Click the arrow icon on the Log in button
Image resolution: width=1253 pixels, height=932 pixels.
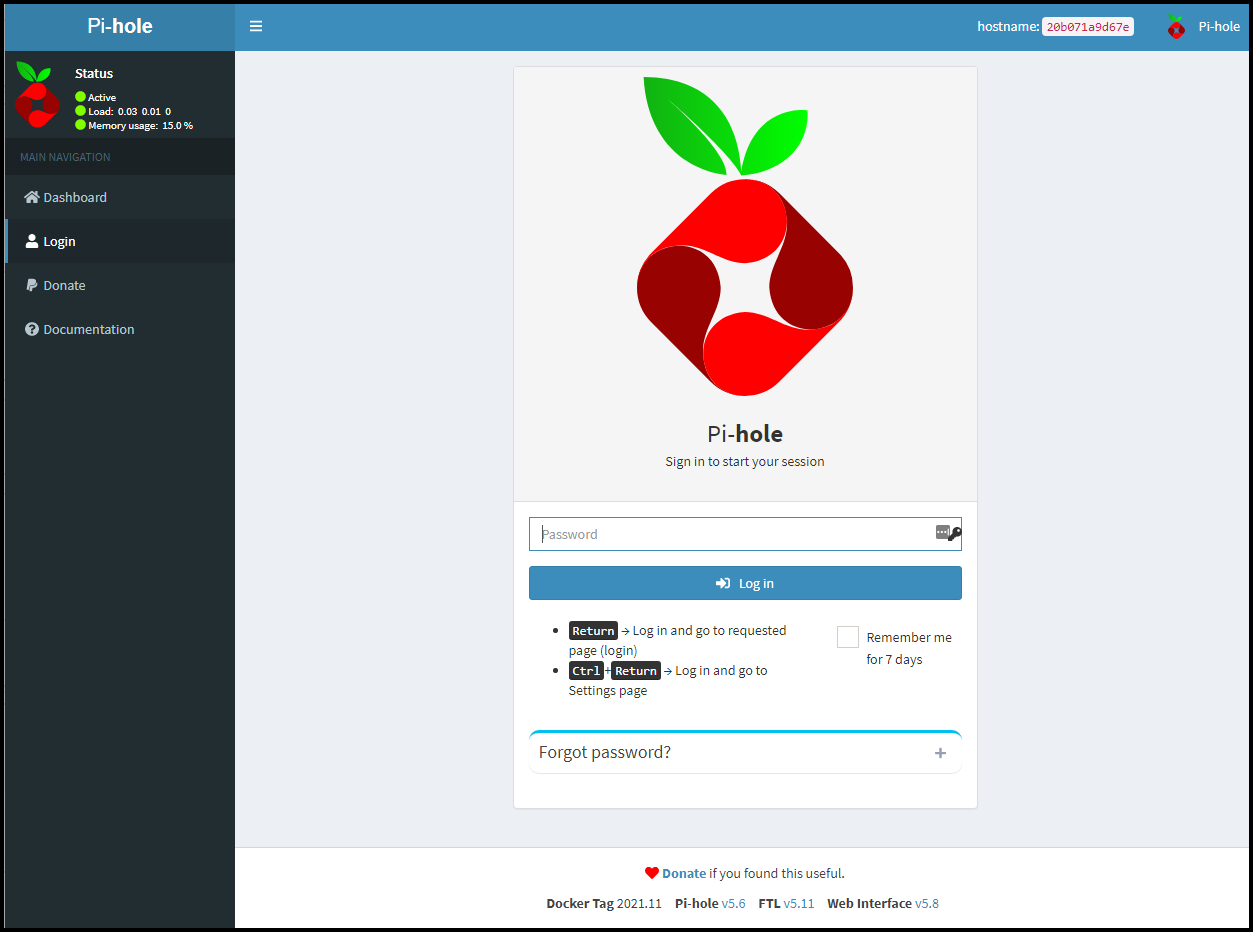tap(720, 583)
